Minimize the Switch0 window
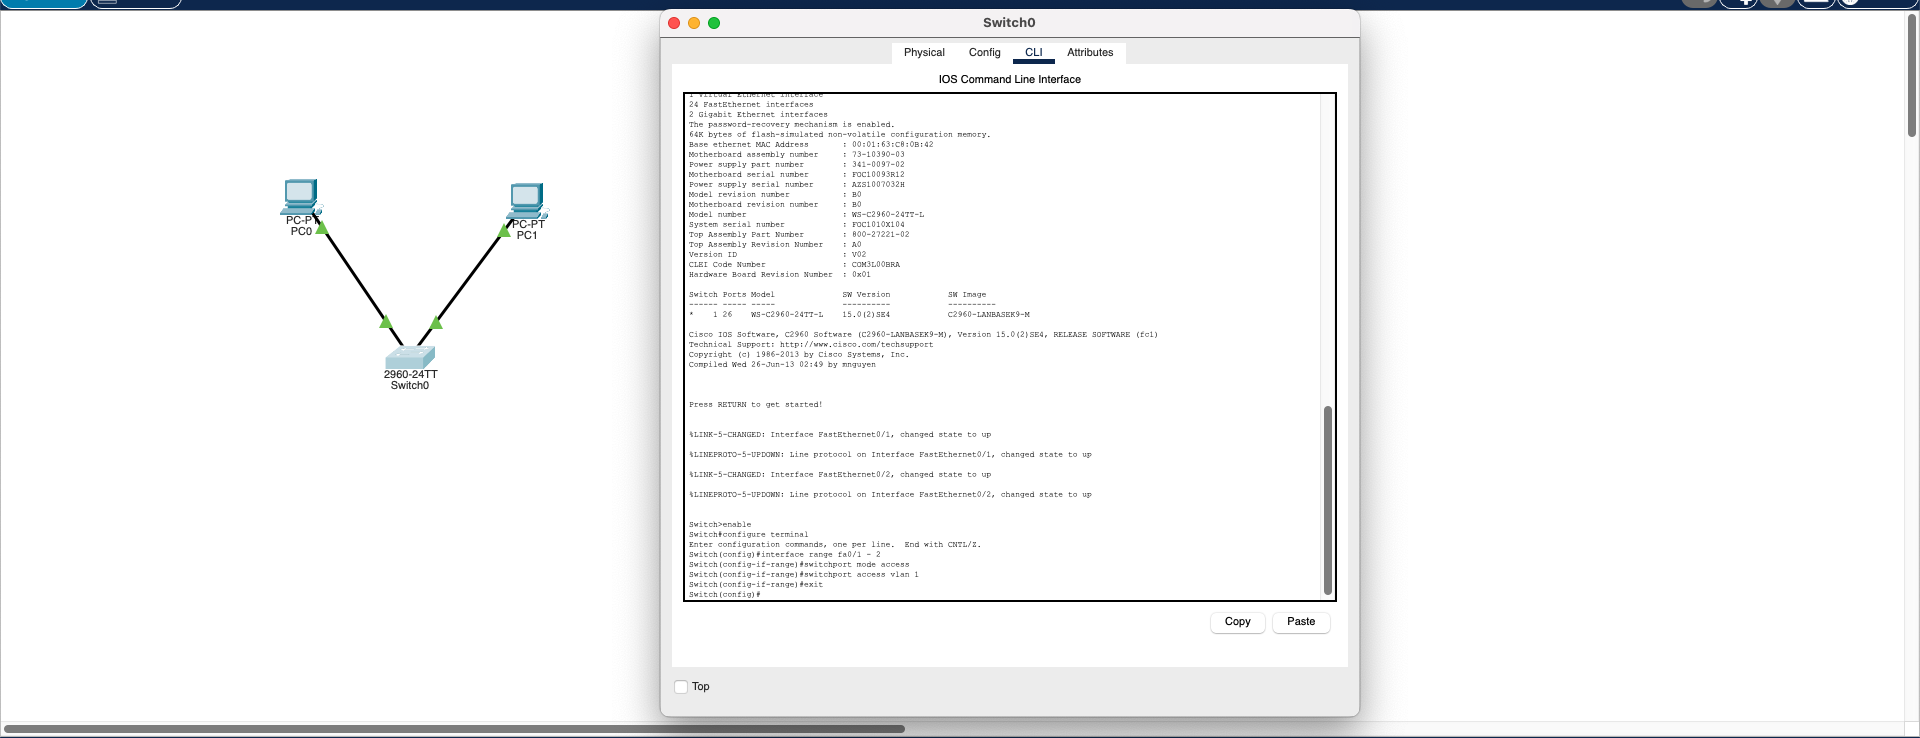Image resolution: width=1920 pixels, height=738 pixels. (694, 23)
